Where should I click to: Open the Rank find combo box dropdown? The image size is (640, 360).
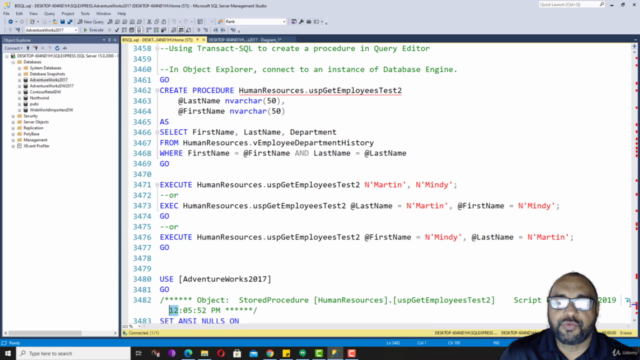pos(284,22)
